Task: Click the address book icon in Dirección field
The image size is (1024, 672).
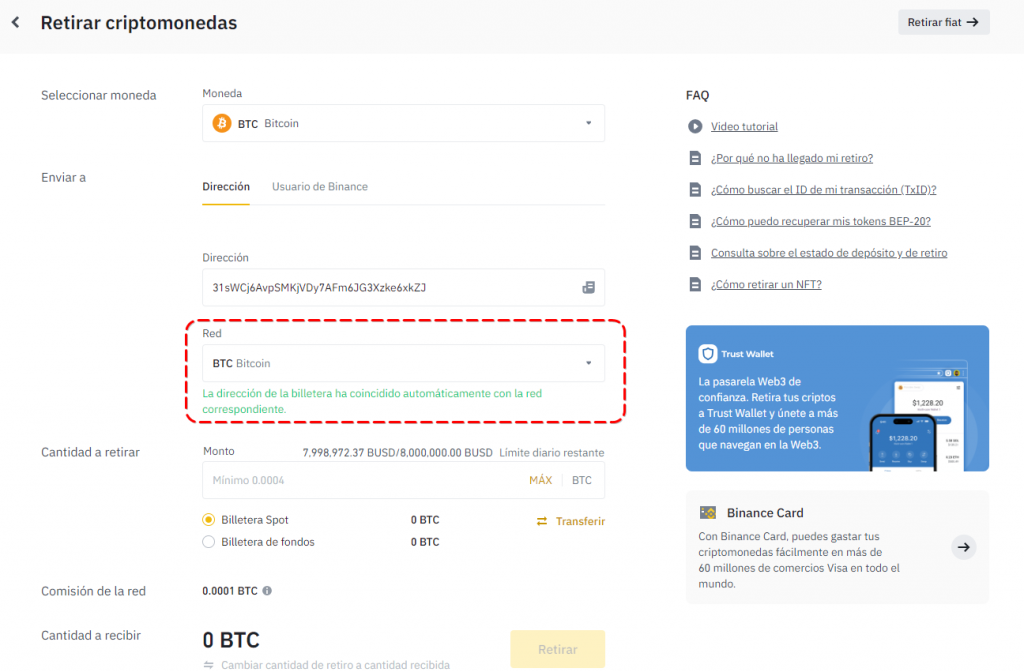Action: coord(588,288)
